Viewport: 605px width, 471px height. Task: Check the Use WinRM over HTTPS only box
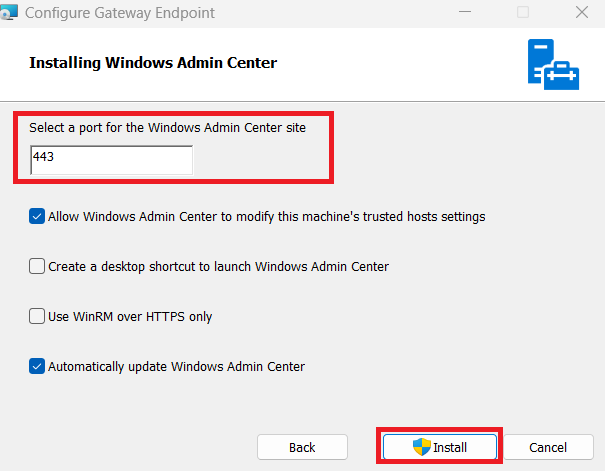pyautogui.click(x=37, y=317)
